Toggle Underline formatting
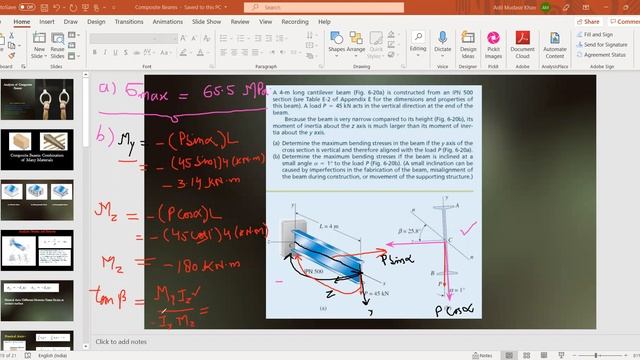The image size is (640, 360). pos(116,53)
